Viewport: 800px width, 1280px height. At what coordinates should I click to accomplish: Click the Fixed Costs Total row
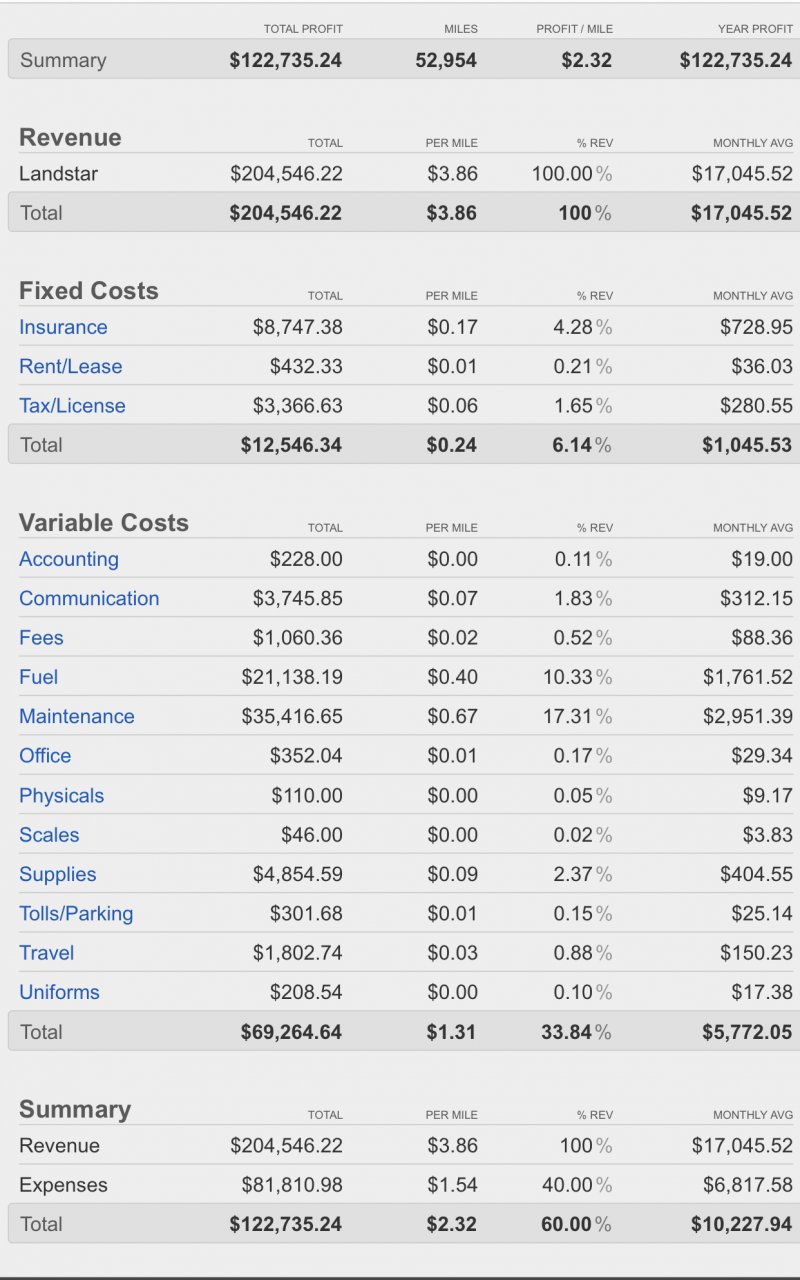[400, 444]
